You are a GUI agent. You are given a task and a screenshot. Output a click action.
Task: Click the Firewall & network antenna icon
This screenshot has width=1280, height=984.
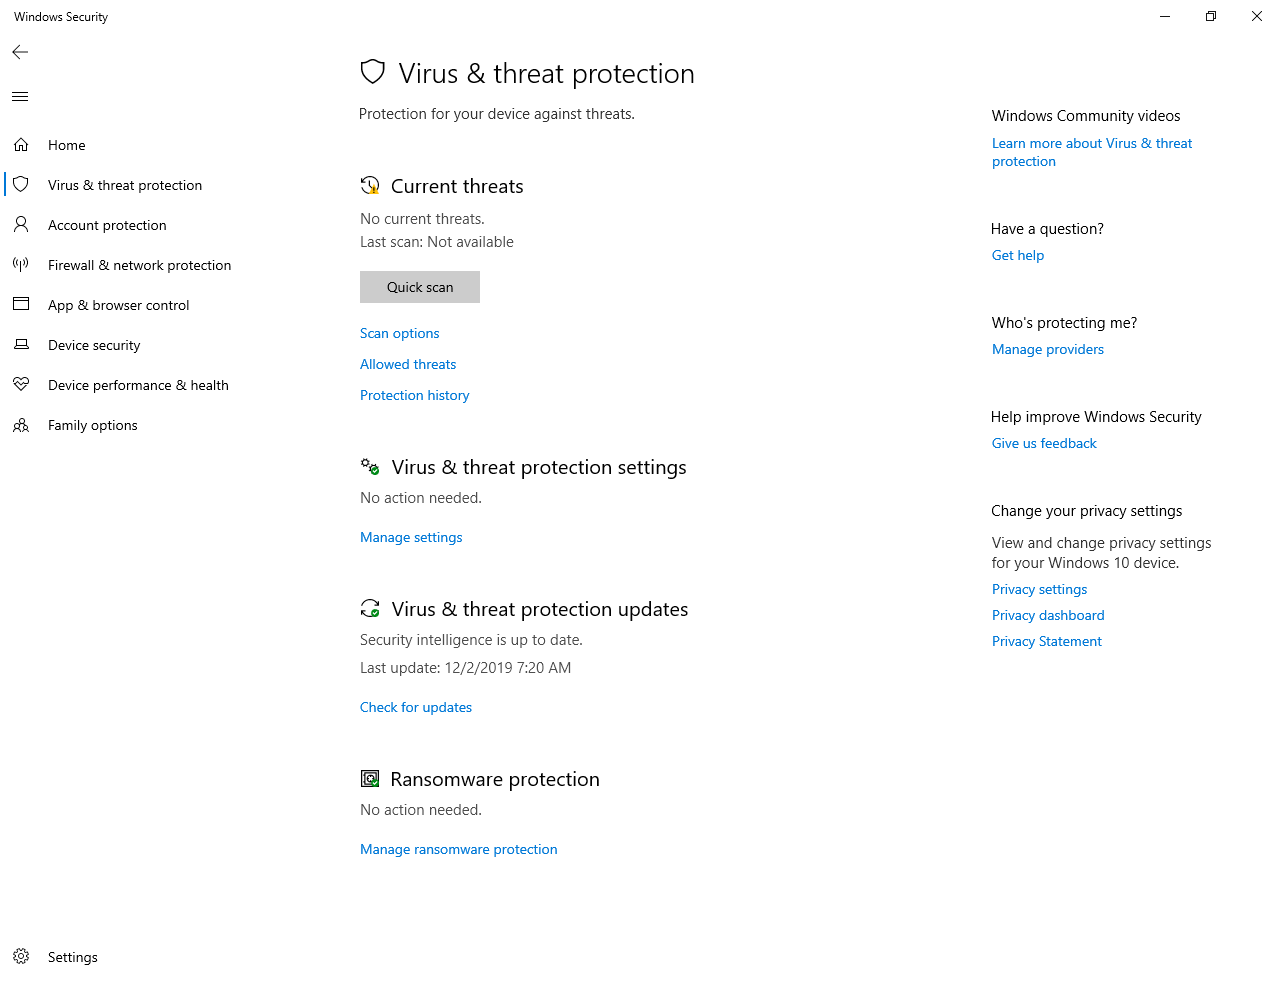(21, 265)
